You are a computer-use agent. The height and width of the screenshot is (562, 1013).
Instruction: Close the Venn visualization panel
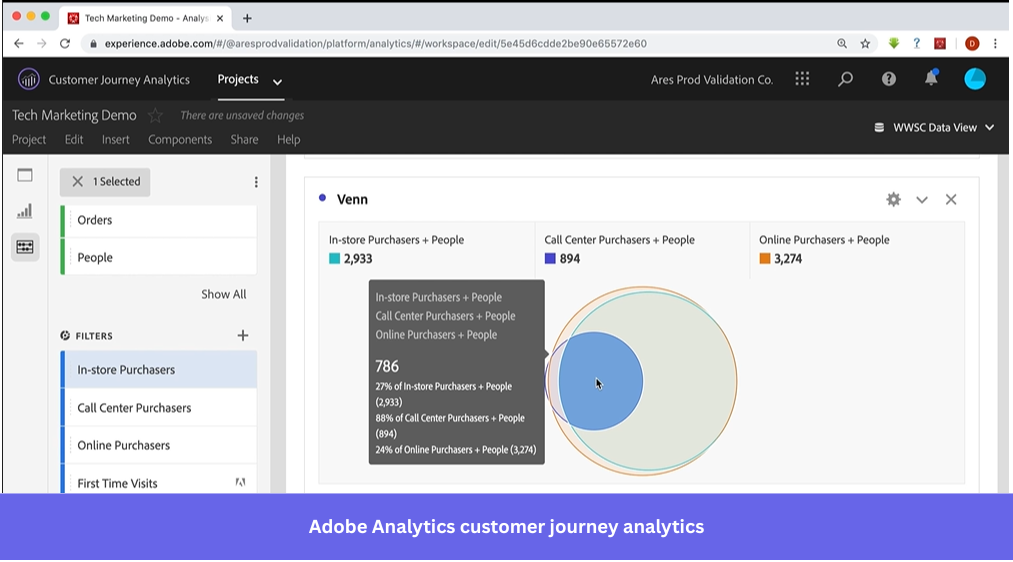tap(951, 200)
